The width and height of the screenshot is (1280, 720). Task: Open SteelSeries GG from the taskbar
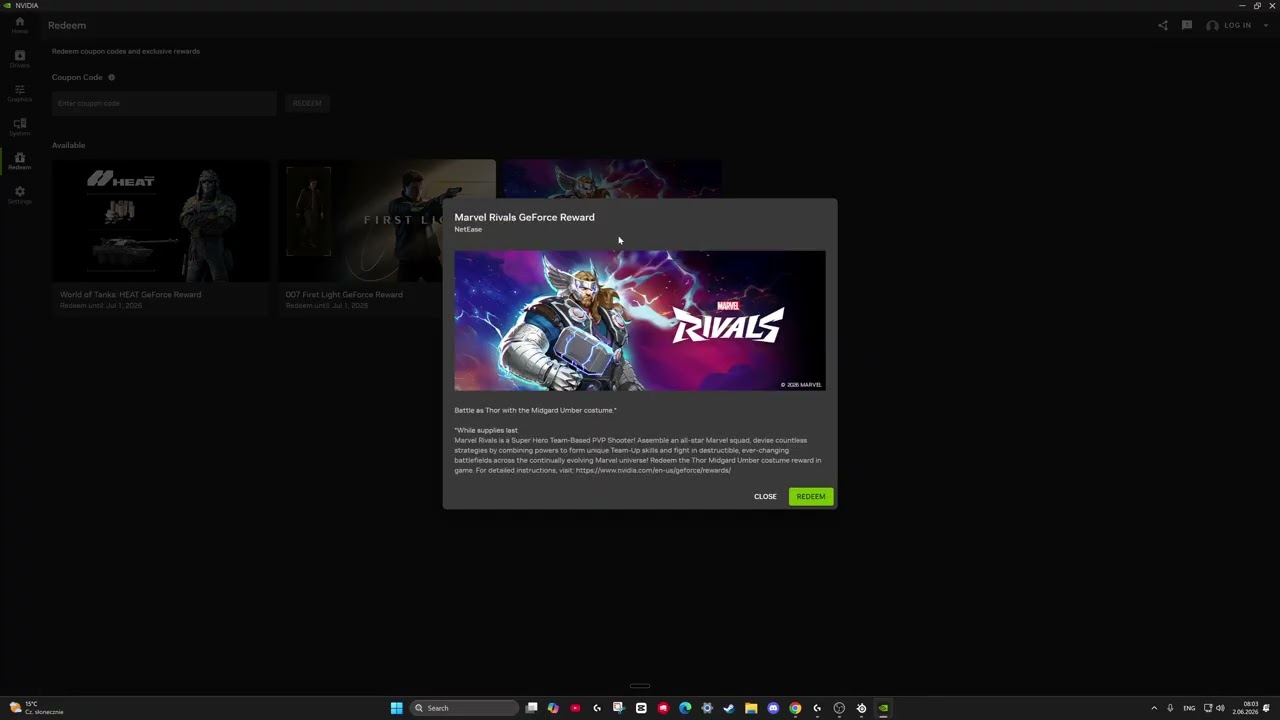(x=861, y=708)
